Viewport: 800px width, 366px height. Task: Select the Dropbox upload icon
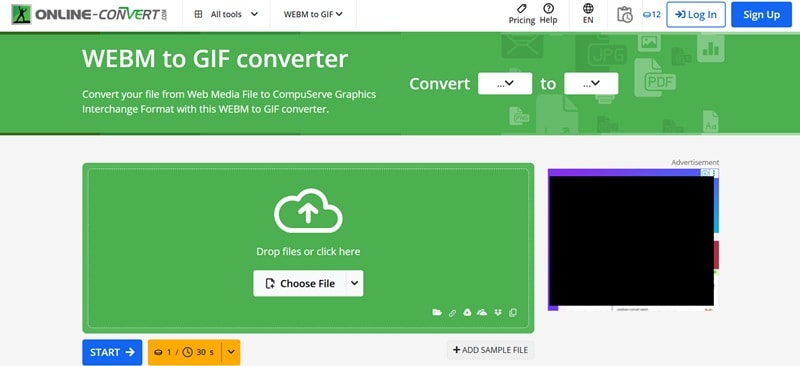click(498, 312)
